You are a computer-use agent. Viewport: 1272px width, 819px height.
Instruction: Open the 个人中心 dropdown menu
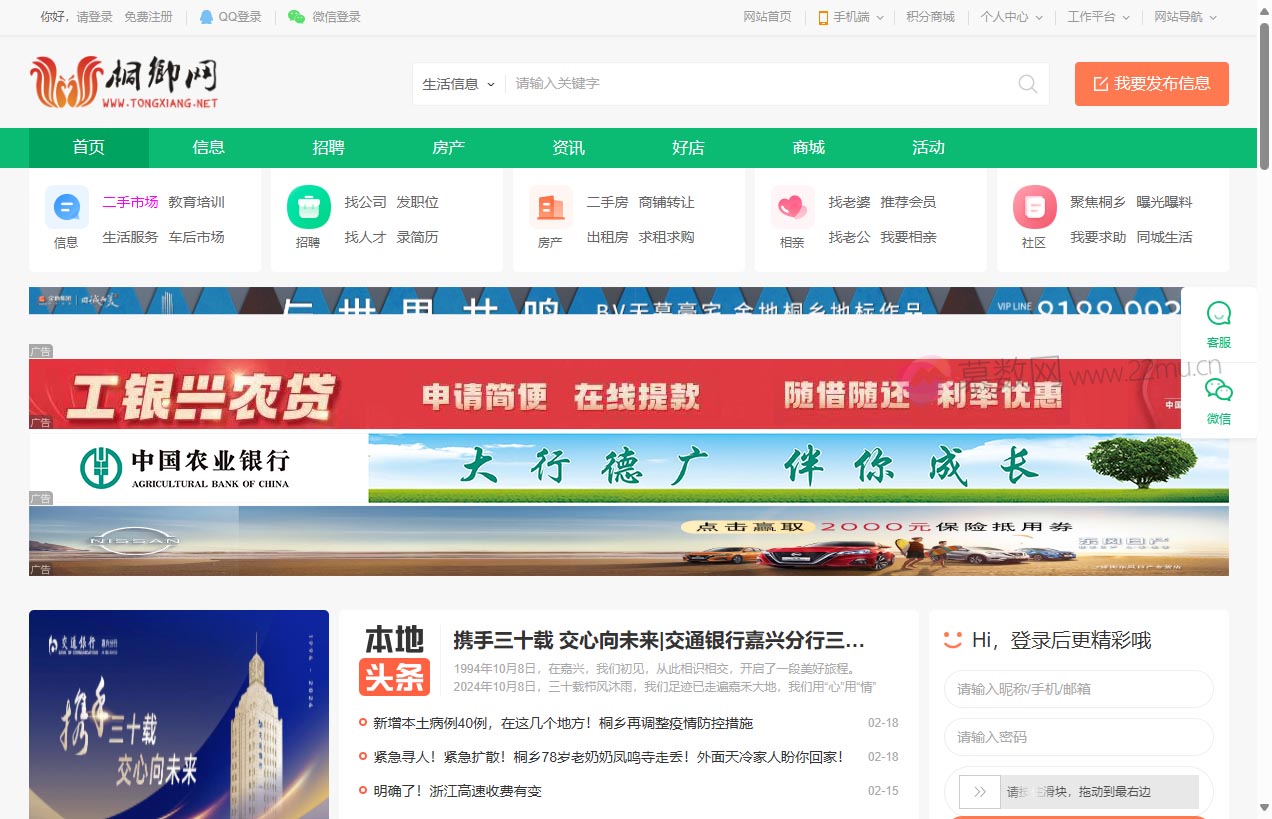[x=1011, y=17]
